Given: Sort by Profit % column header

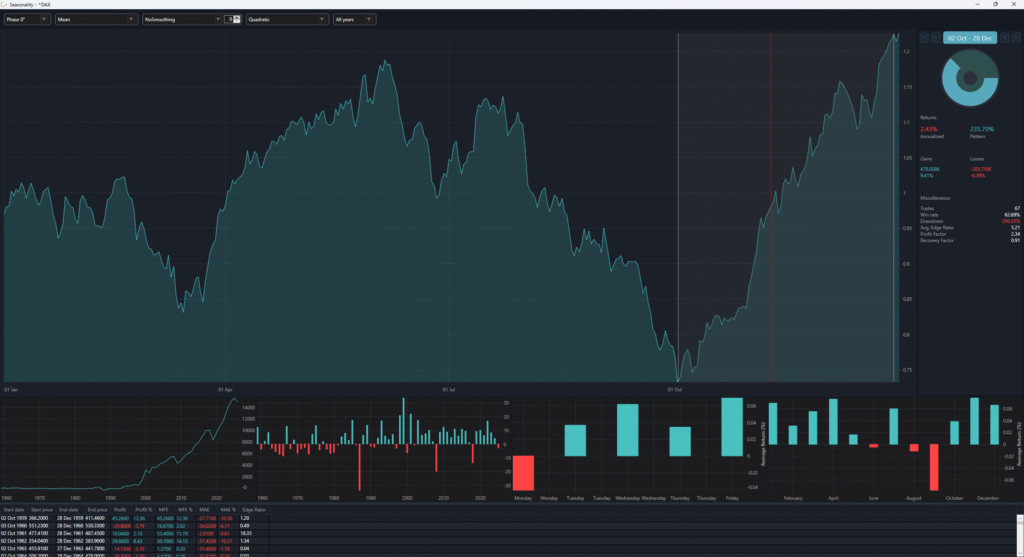Looking at the screenshot, I should point(143,510).
